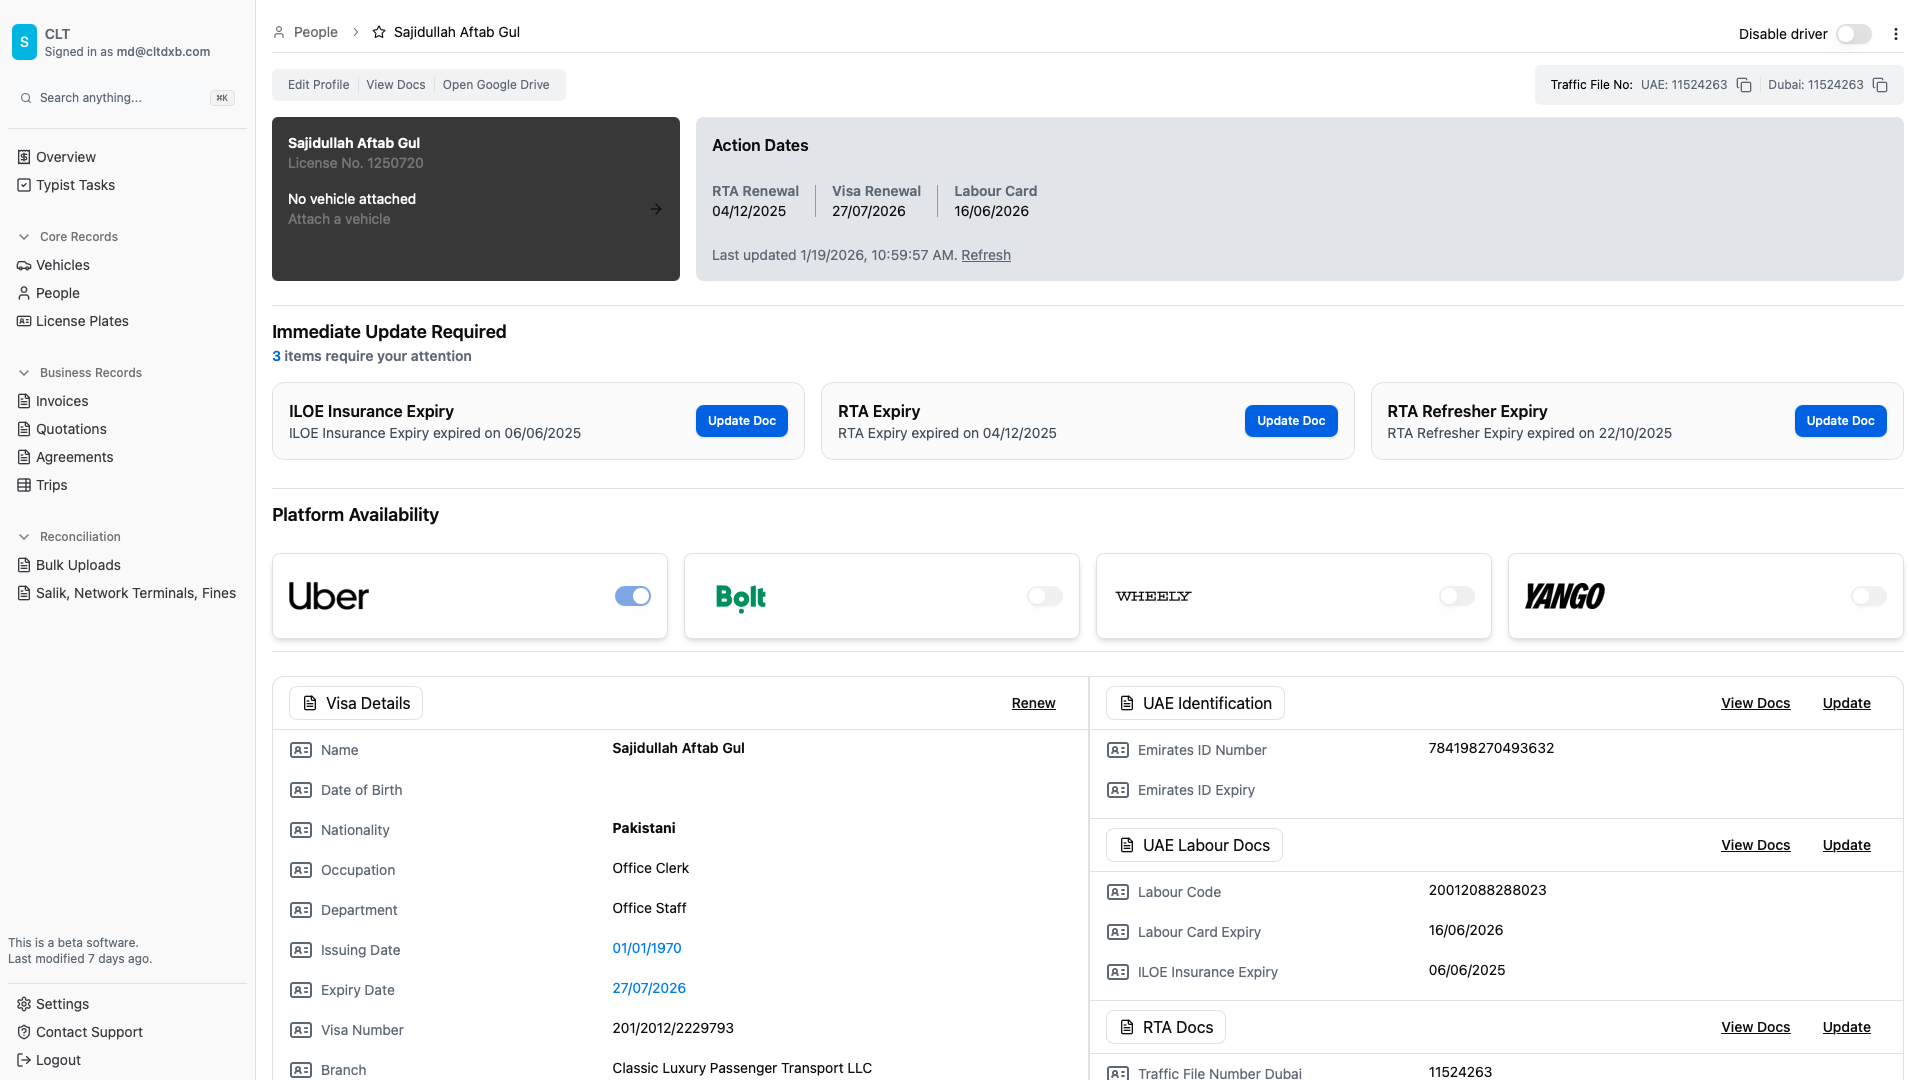Screen dimensions: 1920x1080
Task: Click Update Doc for ILOE Insurance Expiry
Action: [x=741, y=421]
